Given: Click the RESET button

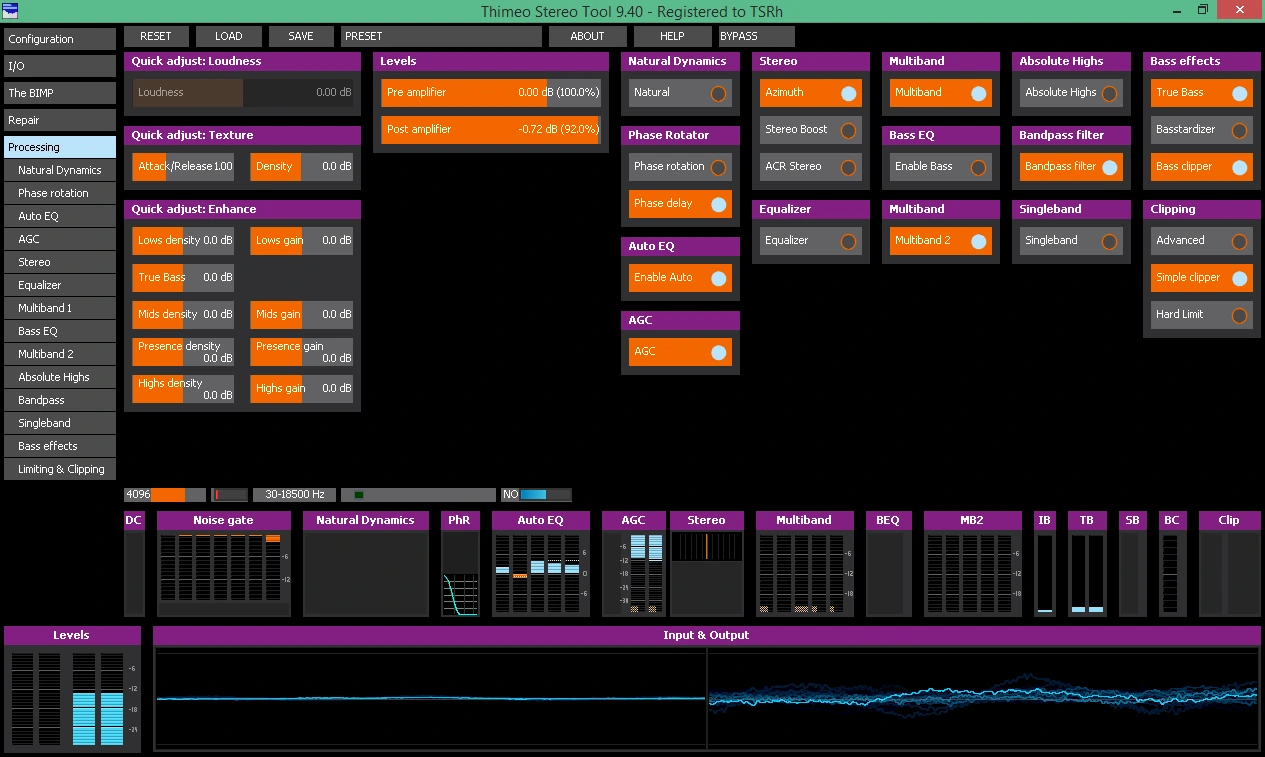Looking at the screenshot, I should (156, 36).
